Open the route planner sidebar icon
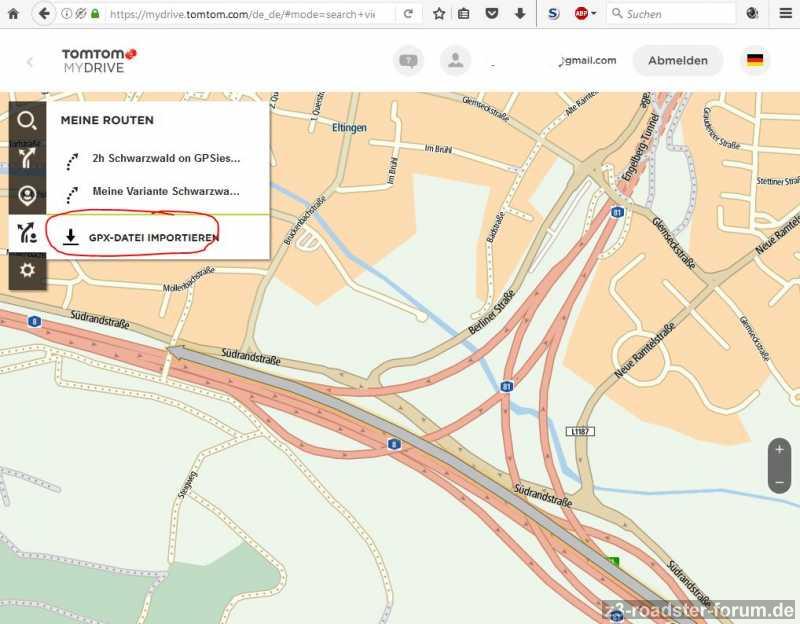 tap(27, 158)
